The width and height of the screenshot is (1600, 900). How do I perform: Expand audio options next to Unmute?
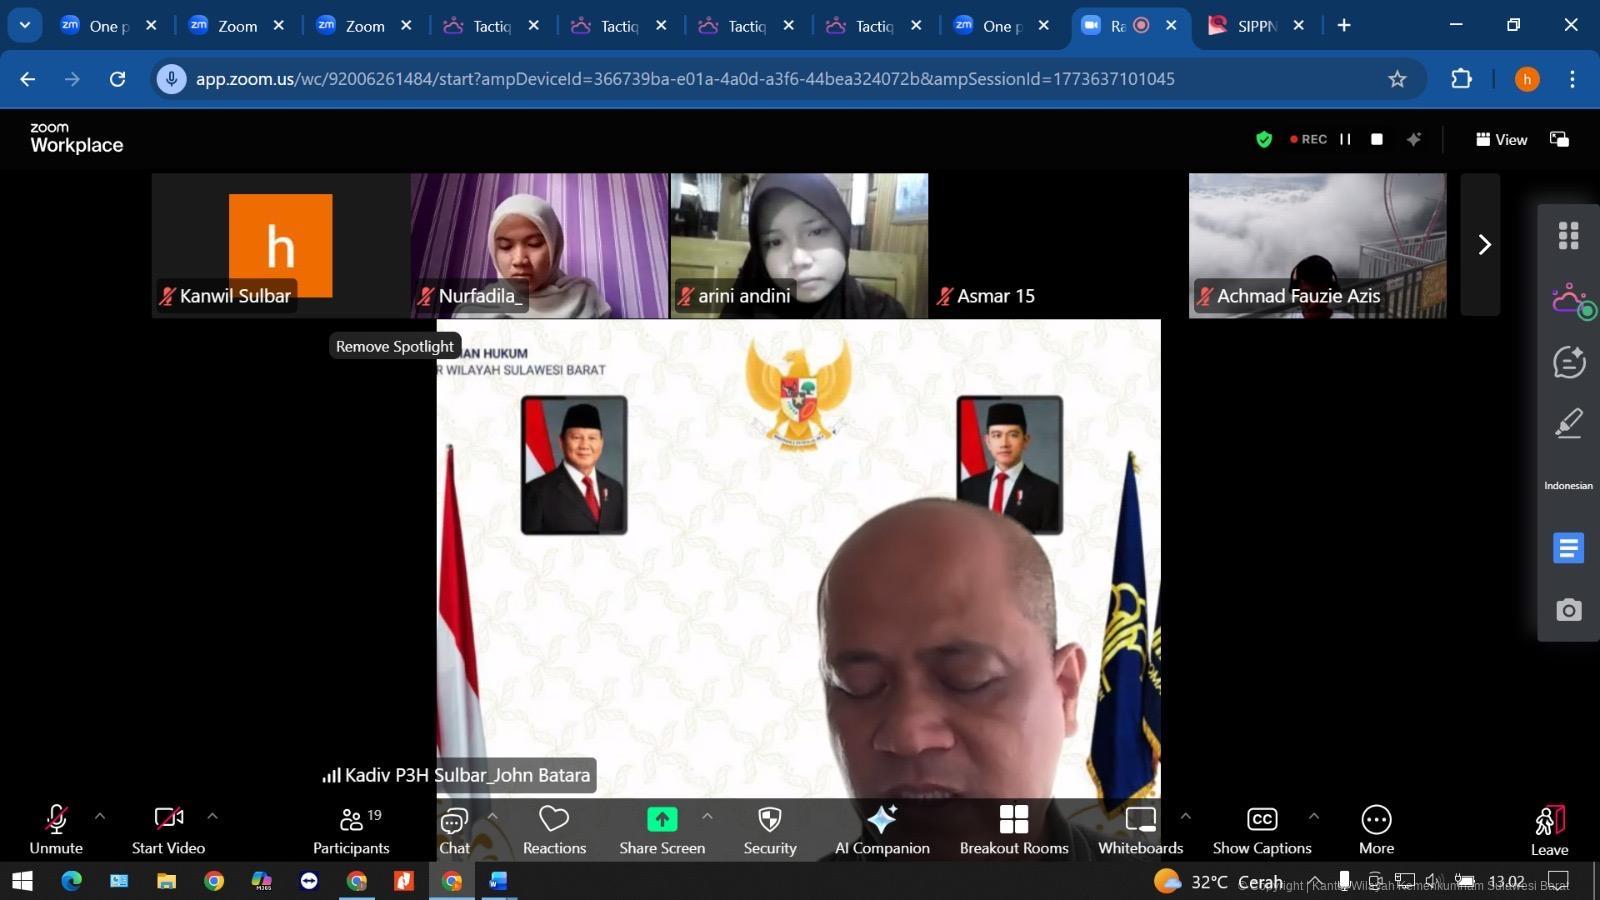point(99,816)
